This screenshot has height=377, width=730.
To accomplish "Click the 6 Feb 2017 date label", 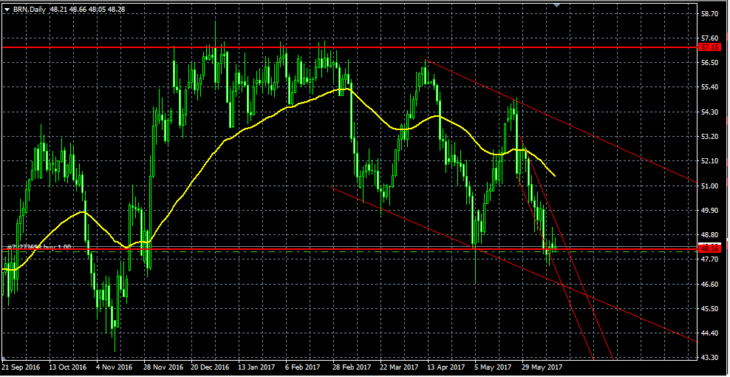I will pyautogui.click(x=303, y=367).
